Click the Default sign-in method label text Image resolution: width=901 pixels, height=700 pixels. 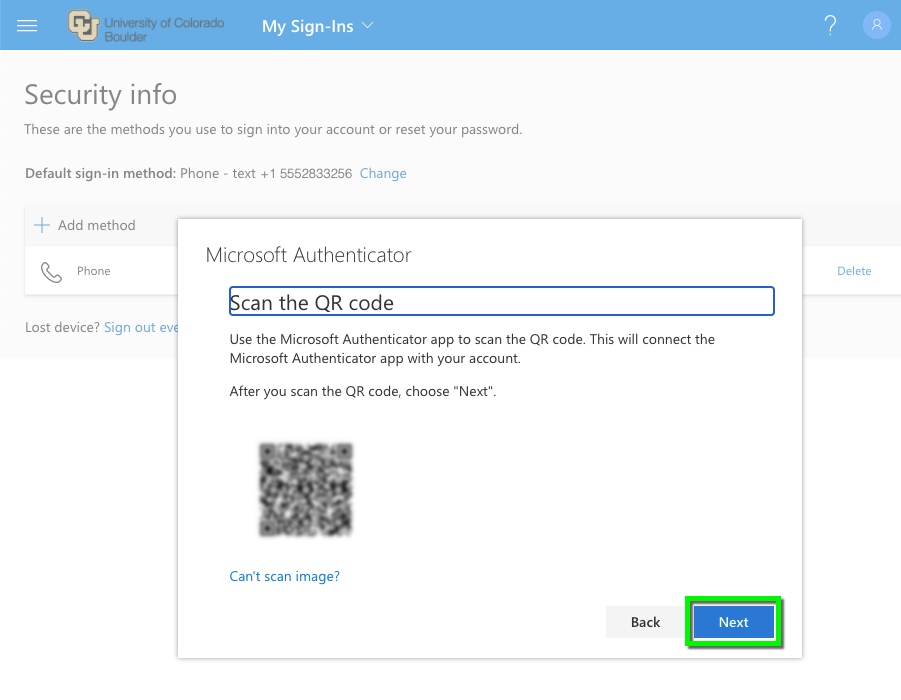click(x=101, y=174)
